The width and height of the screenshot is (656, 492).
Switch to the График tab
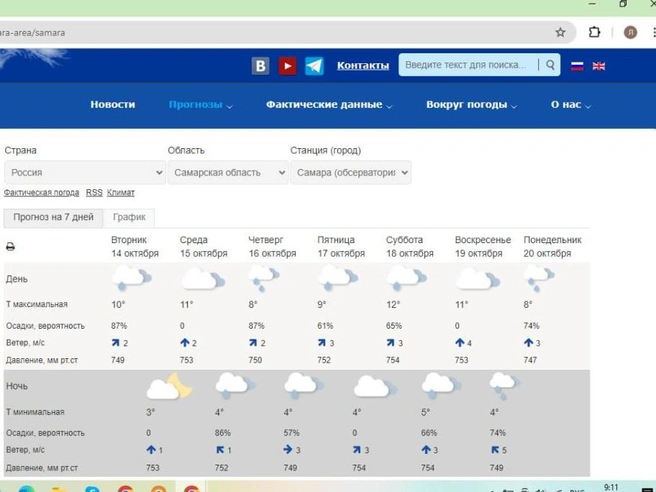tap(129, 218)
